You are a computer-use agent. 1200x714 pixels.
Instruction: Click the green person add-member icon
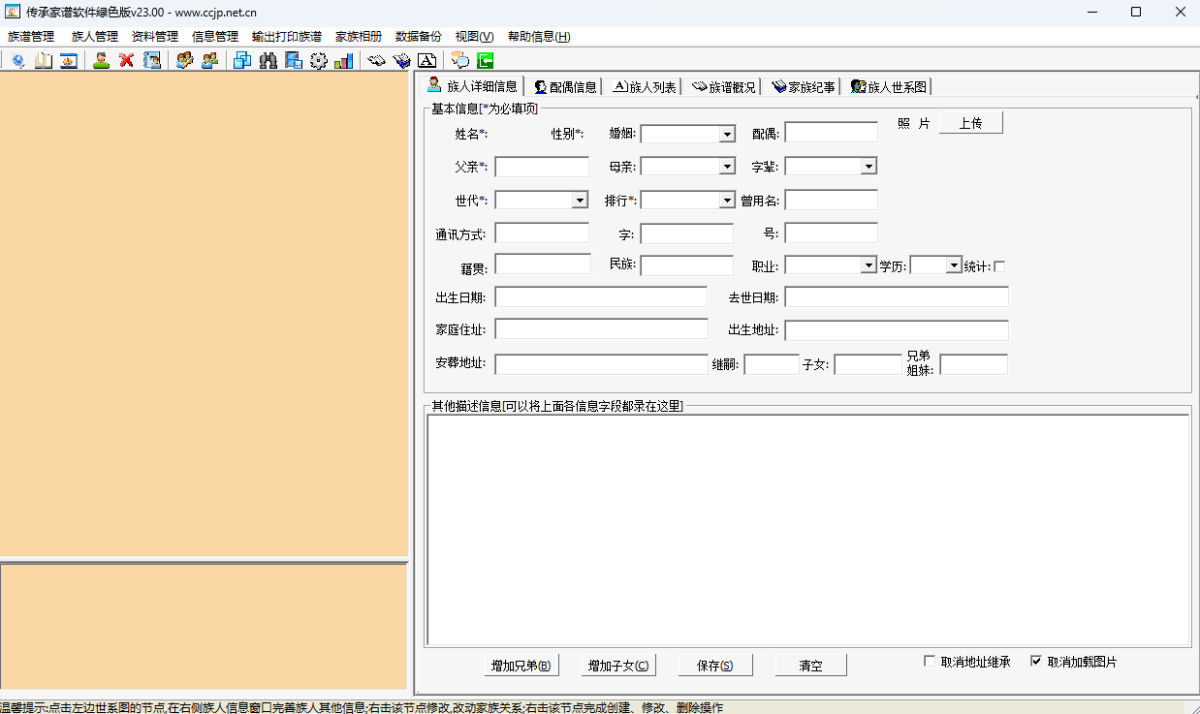[101, 61]
